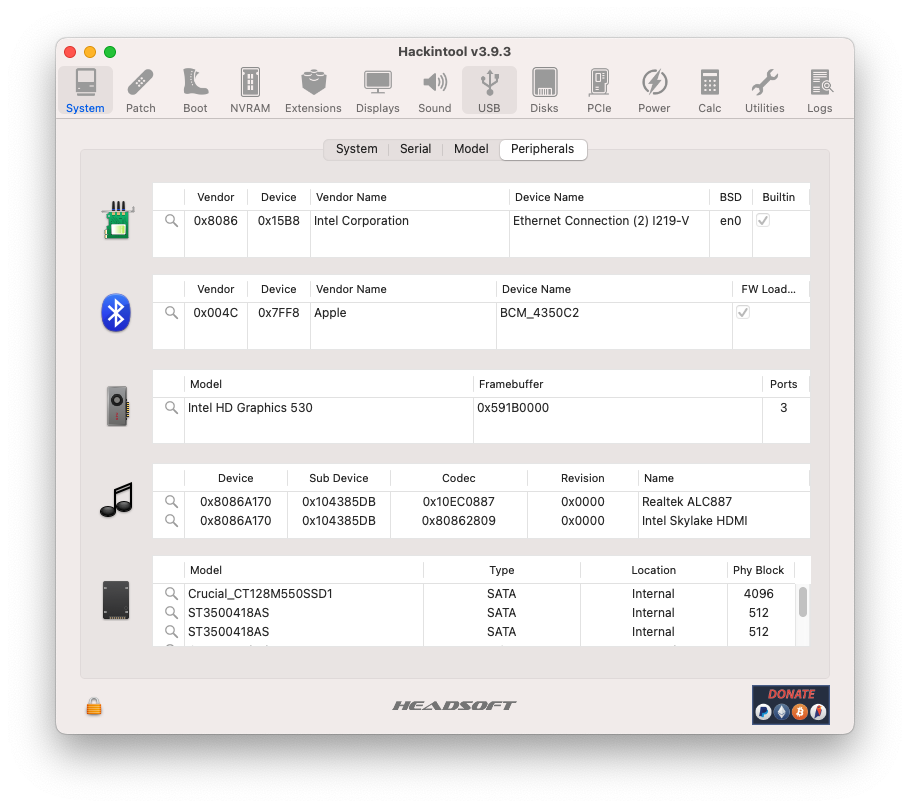
Task: Select the Boot icon in the toolbar
Action: [x=195, y=89]
